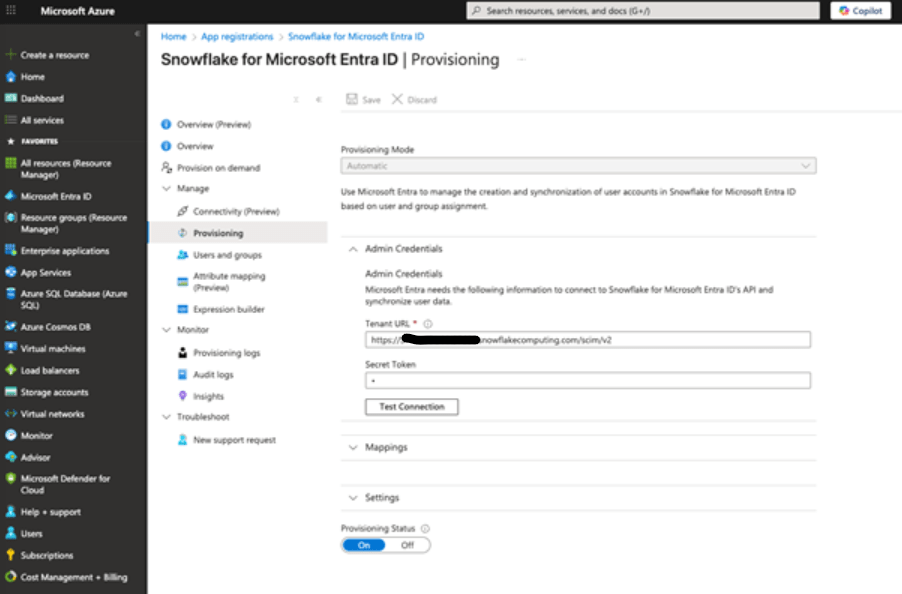Click the search resources box
Viewport: 902px width, 594px height.
point(643,10)
